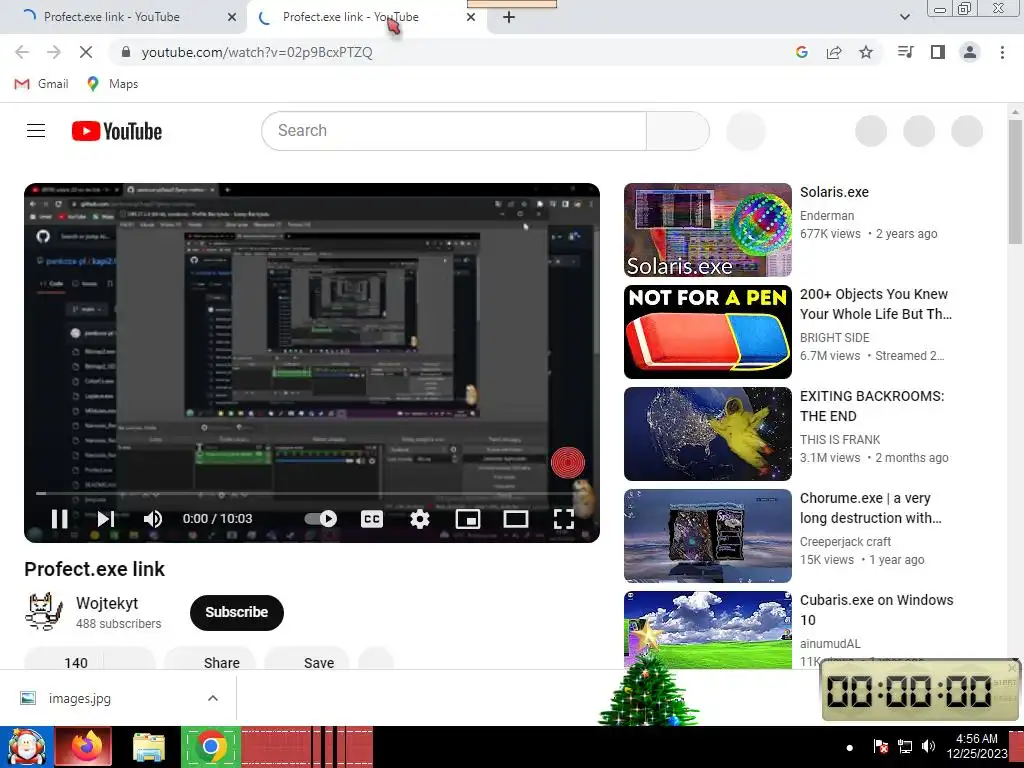The height and width of the screenshot is (768, 1024).
Task: Open File Explorer from the taskbar
Action: (x=149, y=748)
